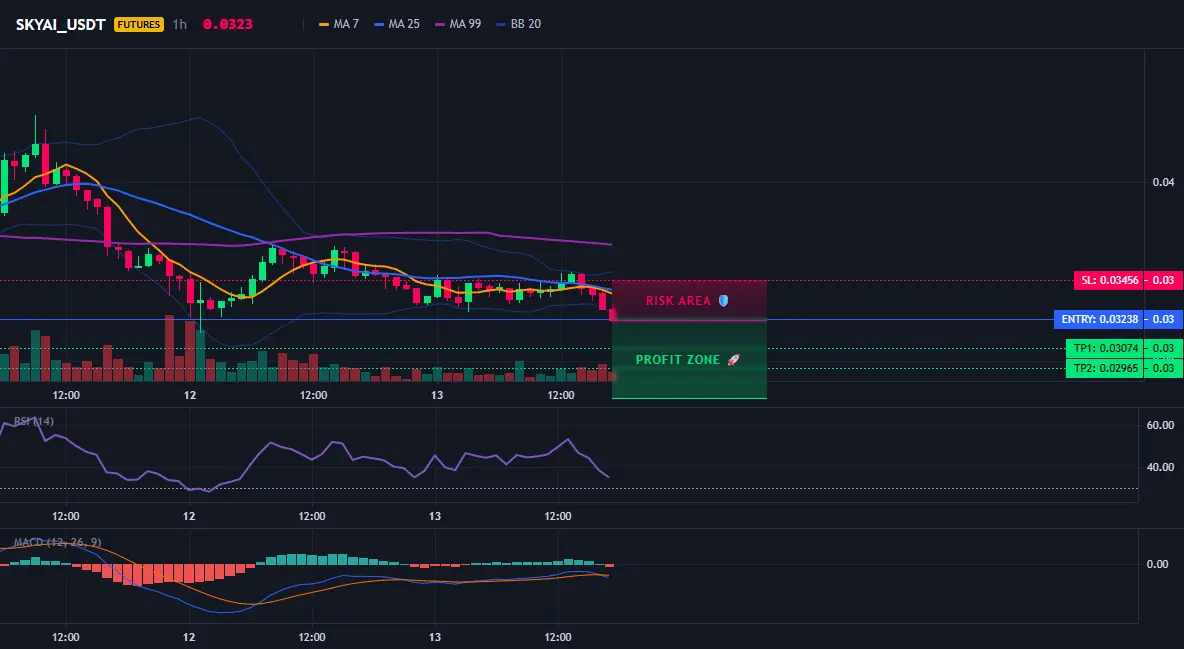This screenshot has width=1184, height=649.
Task: Click the current price 0.0323 label
Action: 227,24
